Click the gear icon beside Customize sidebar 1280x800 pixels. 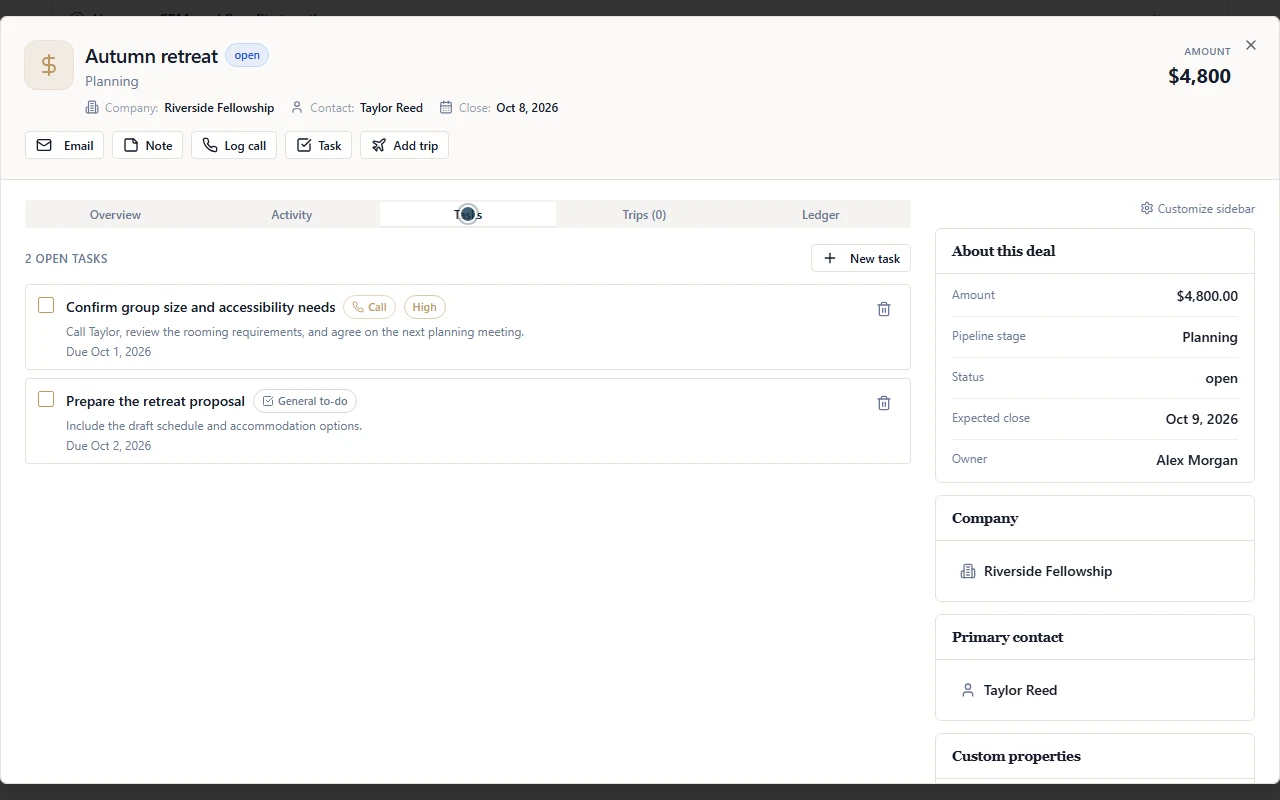pos(1147,209)
